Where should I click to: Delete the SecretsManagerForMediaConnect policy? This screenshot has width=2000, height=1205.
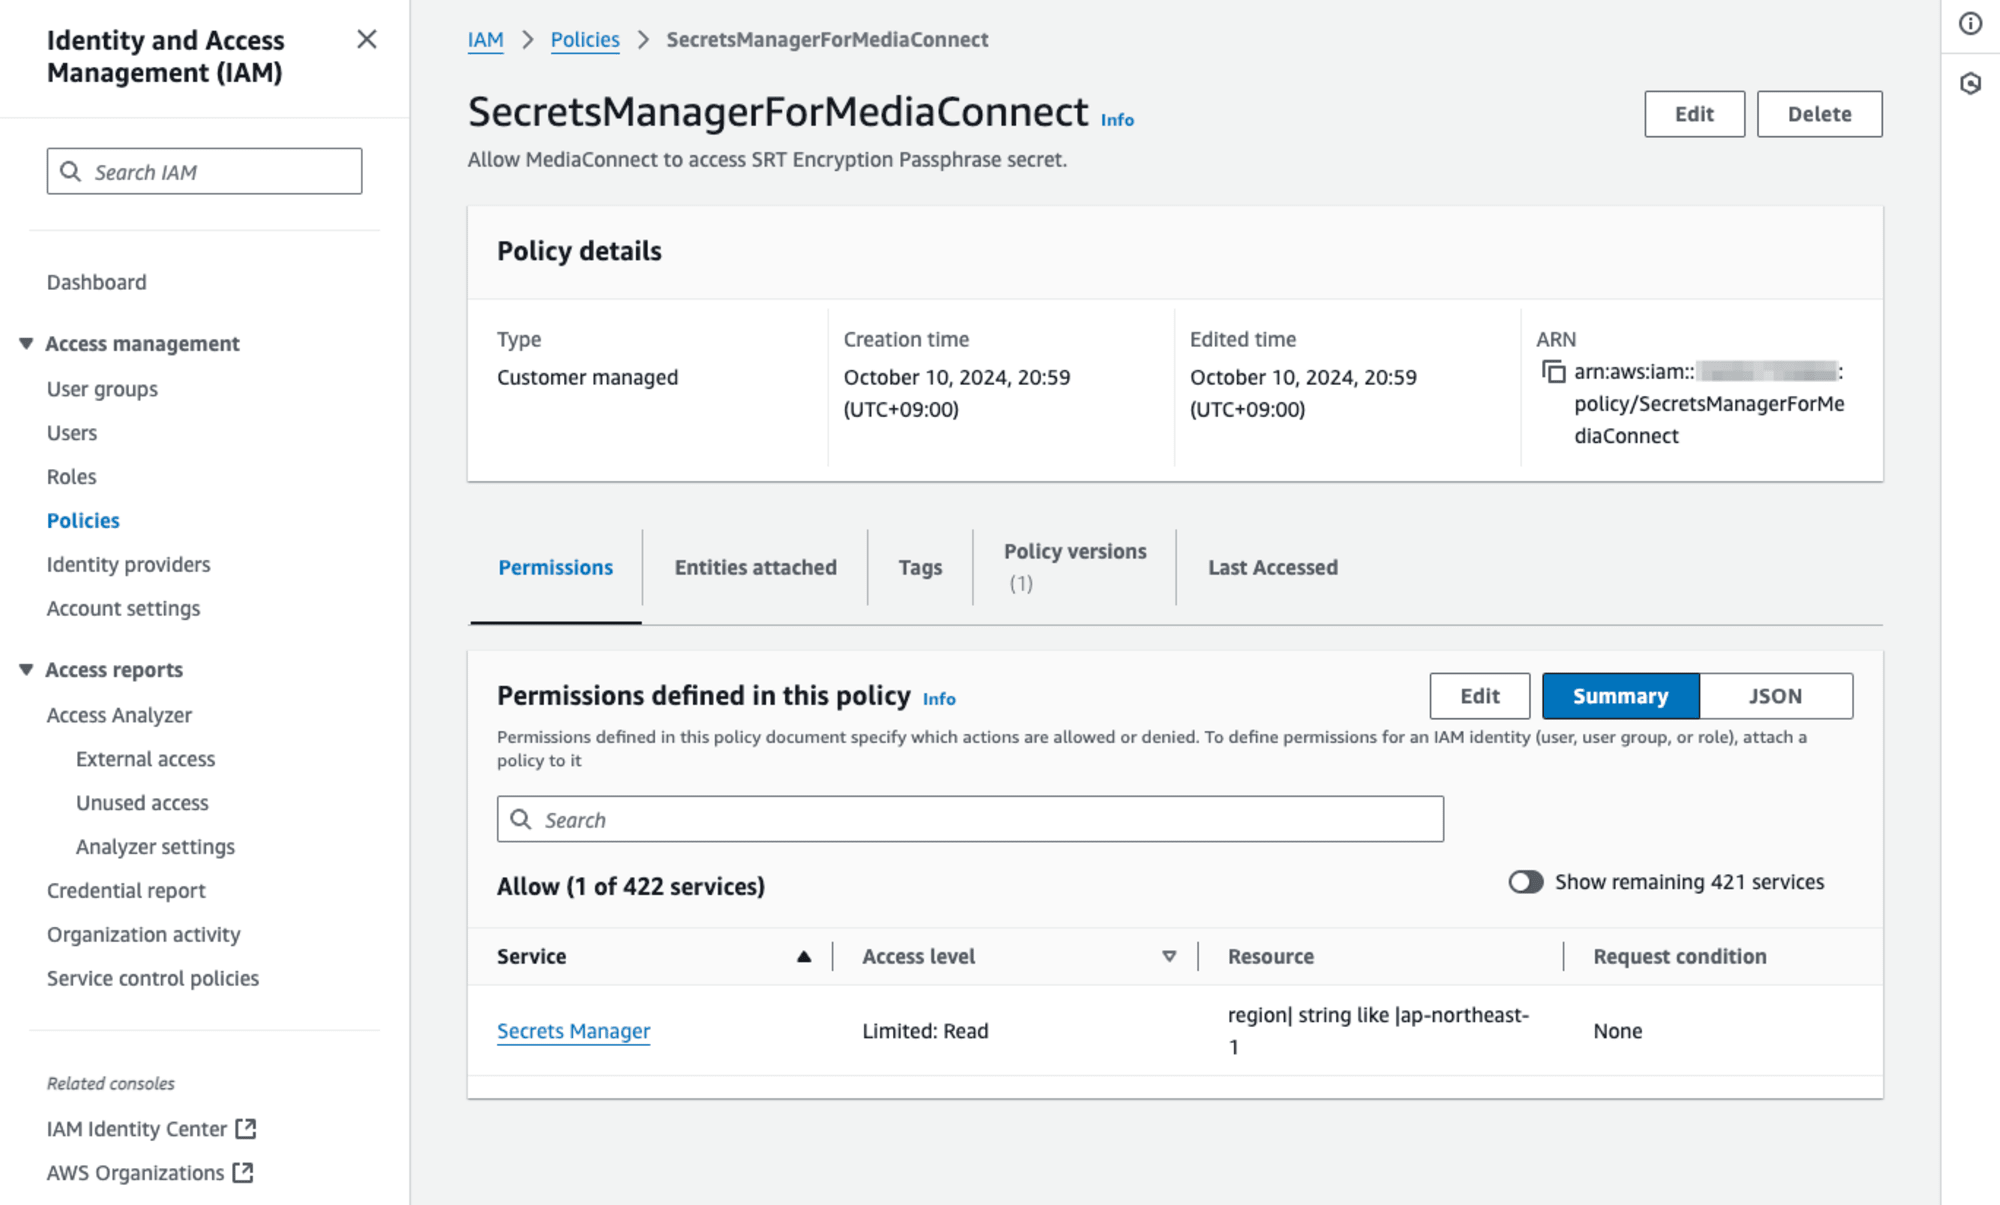coord(1819,114)
